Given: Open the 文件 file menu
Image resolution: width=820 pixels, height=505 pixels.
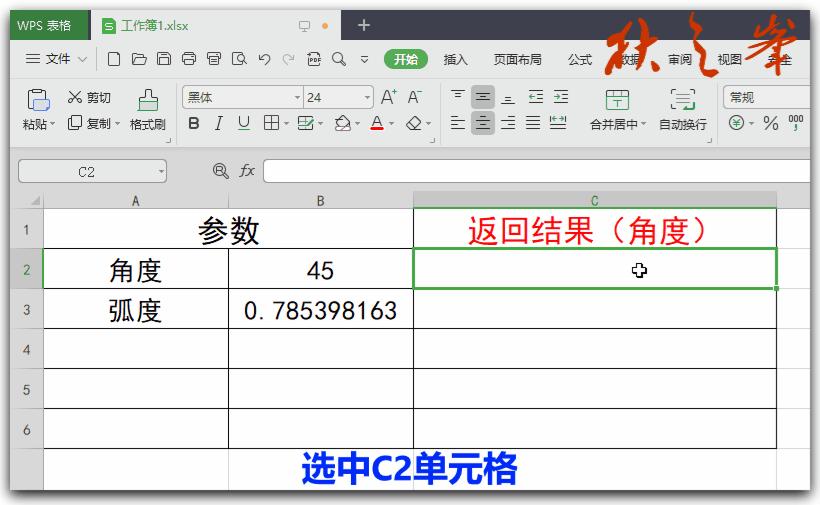Looking at the screenshot, I should click(x=55, y=59).
